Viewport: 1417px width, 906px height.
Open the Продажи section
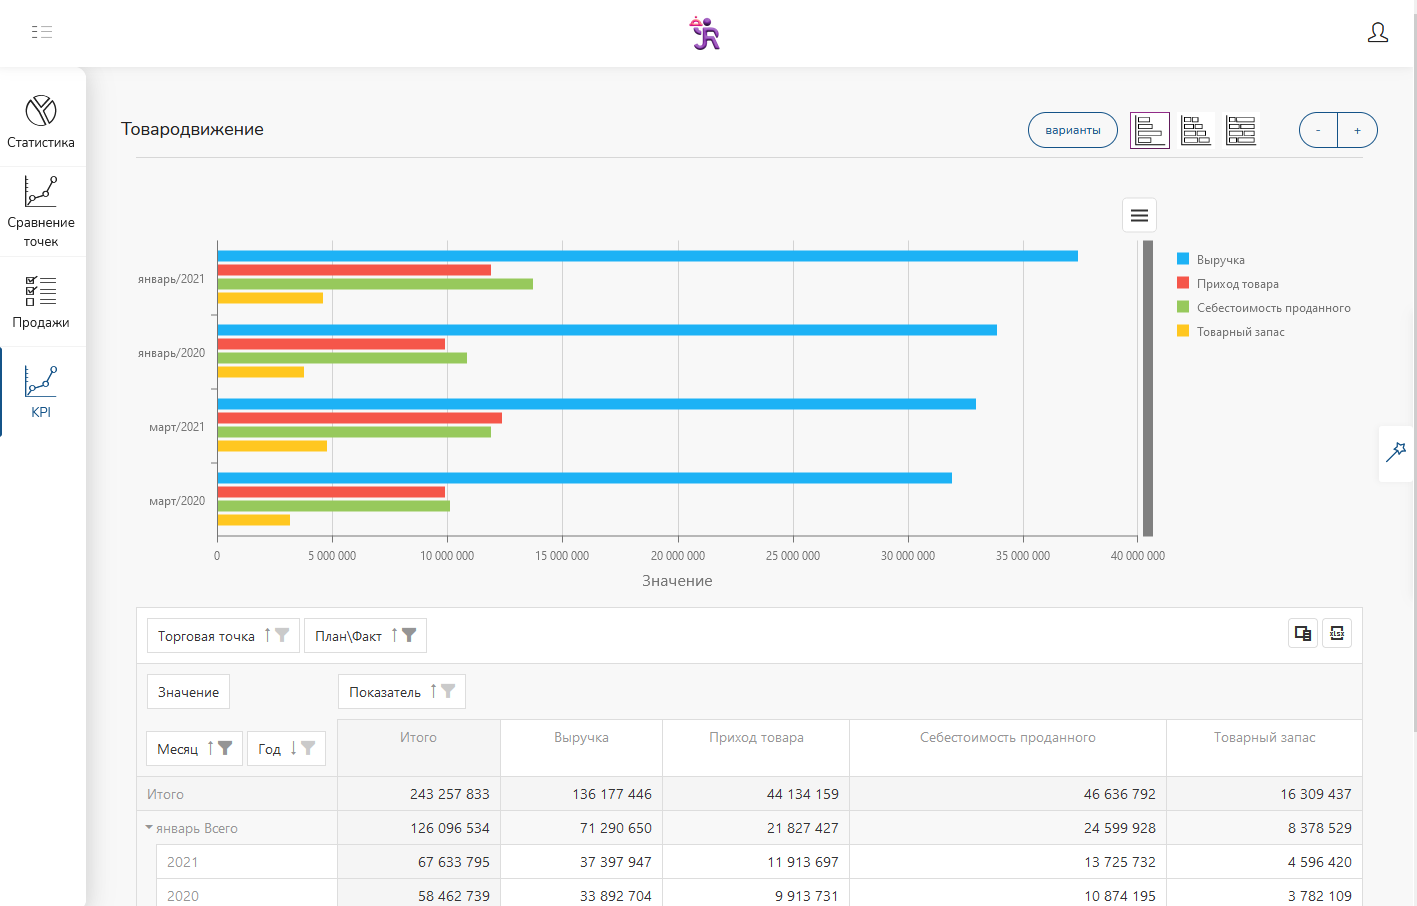point(41,302)
